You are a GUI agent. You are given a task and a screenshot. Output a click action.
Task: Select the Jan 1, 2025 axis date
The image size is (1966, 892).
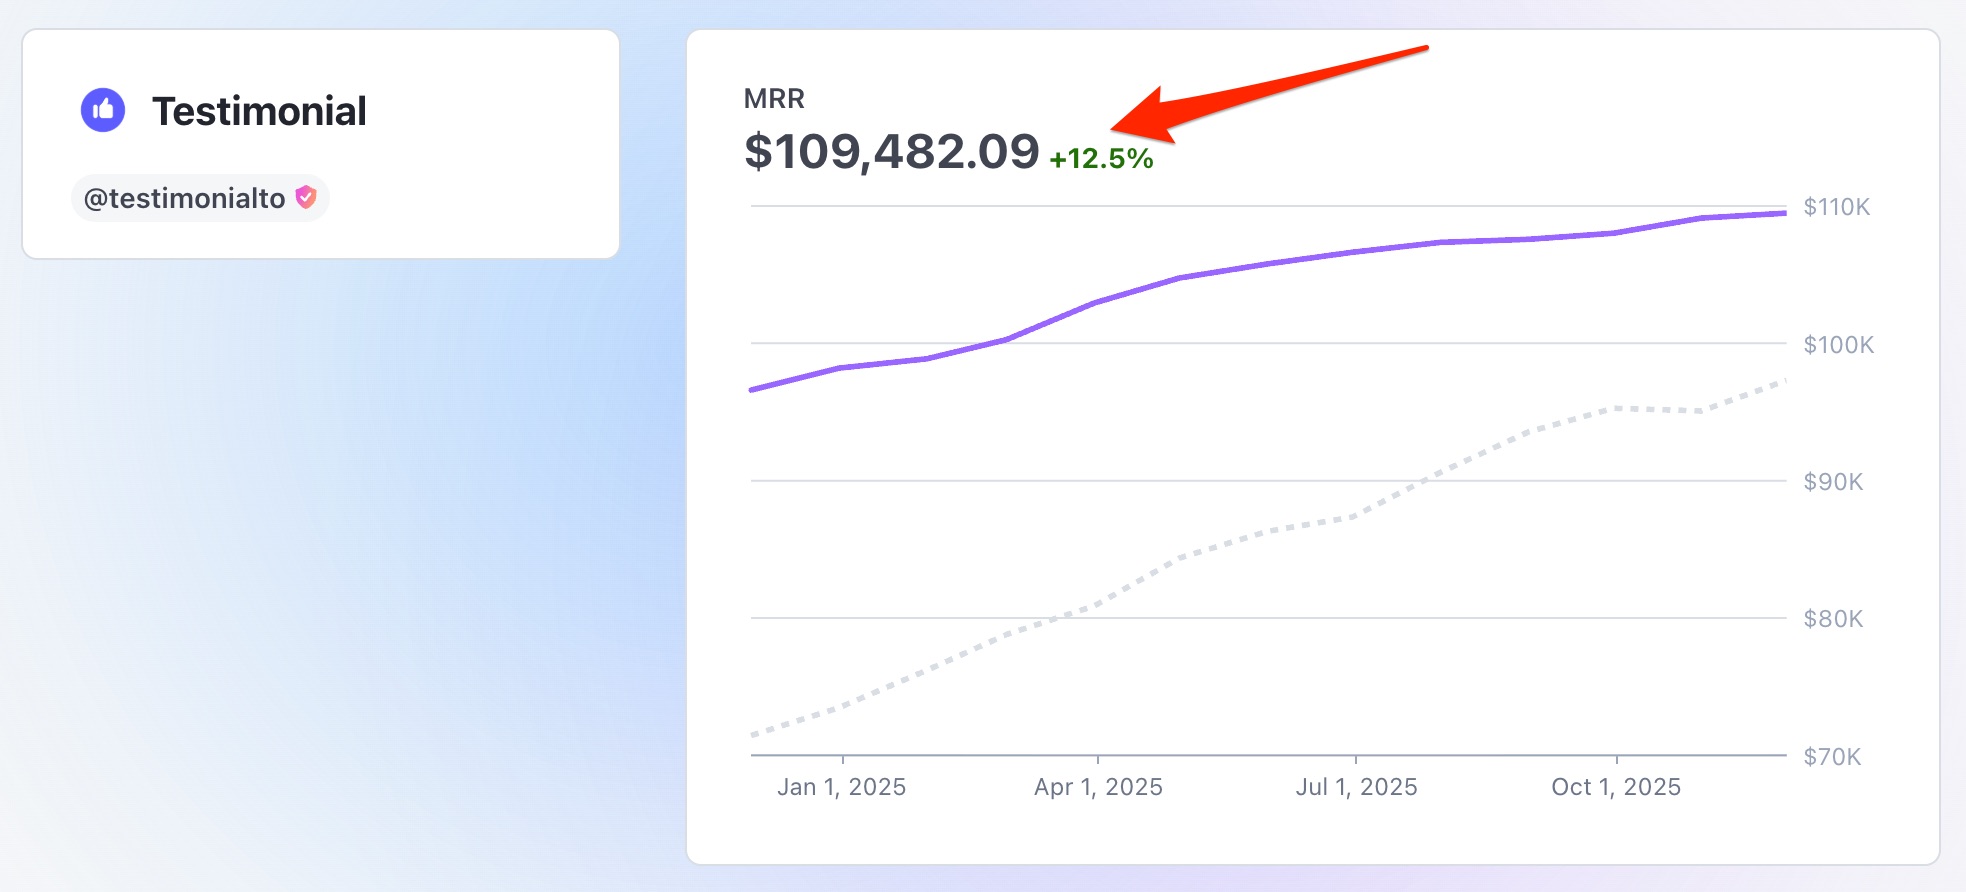841,787
